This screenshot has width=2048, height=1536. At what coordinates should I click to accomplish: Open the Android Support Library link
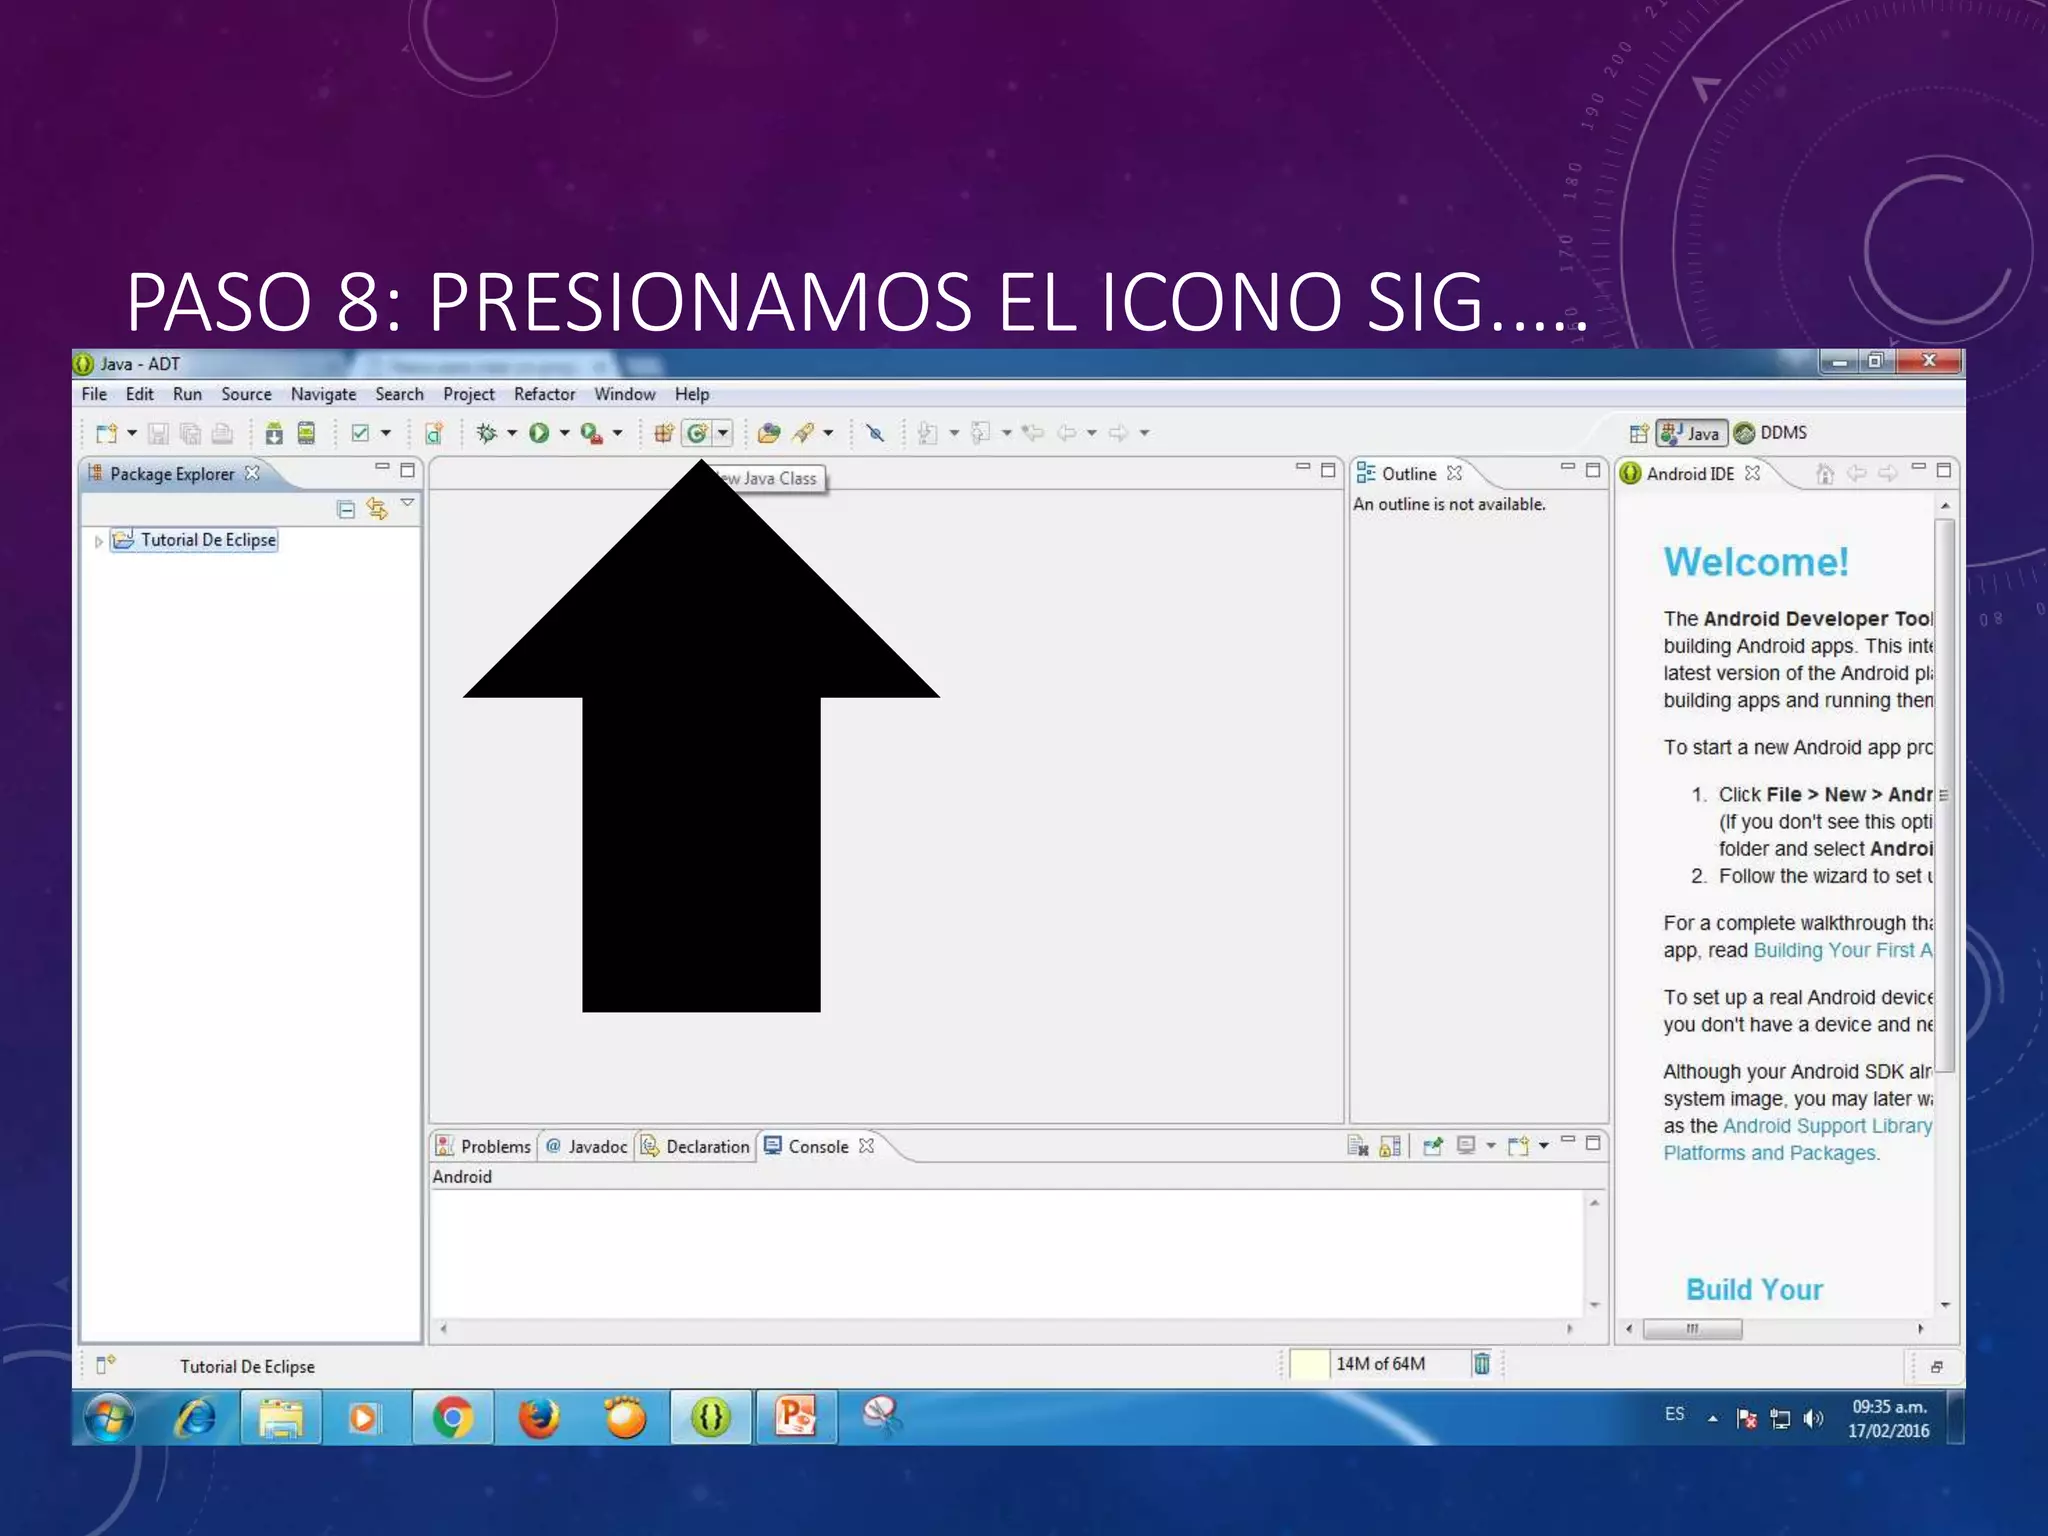click(x=1827, y=1126)
